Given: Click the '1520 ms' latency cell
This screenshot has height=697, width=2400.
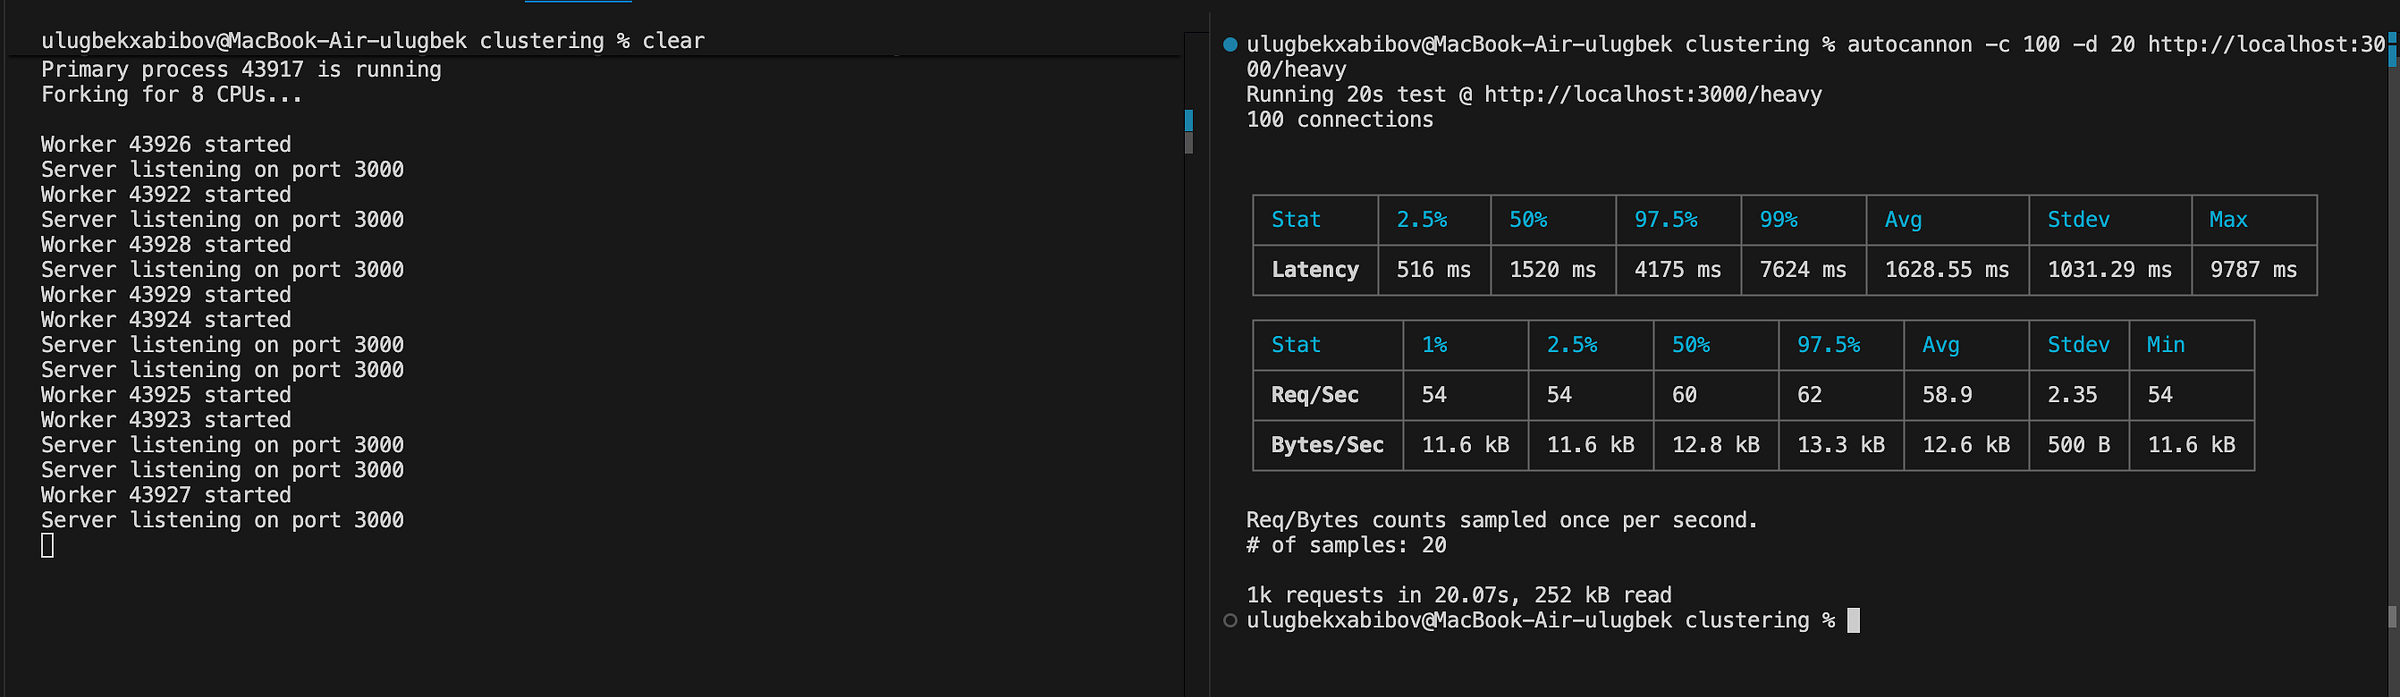Looking at the screenshot, I should tap(1553, 270).
